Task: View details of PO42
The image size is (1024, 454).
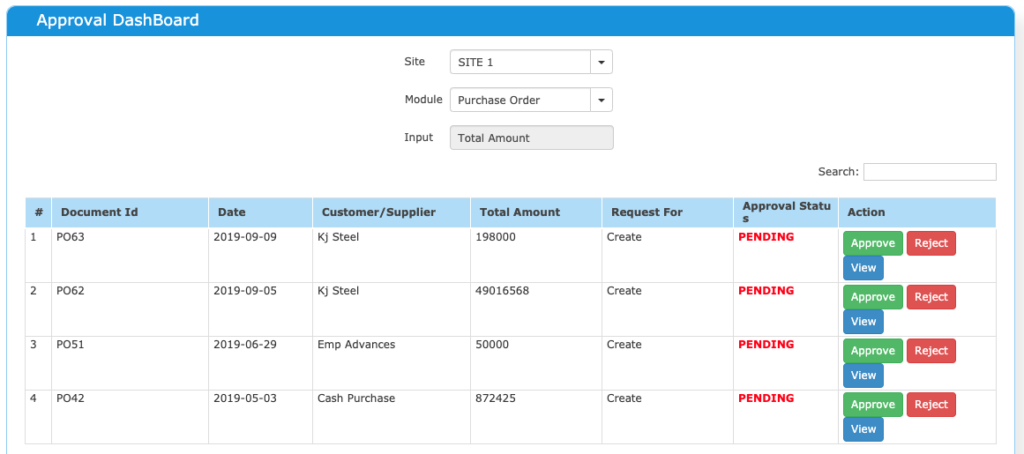Action: coord(863,429)
